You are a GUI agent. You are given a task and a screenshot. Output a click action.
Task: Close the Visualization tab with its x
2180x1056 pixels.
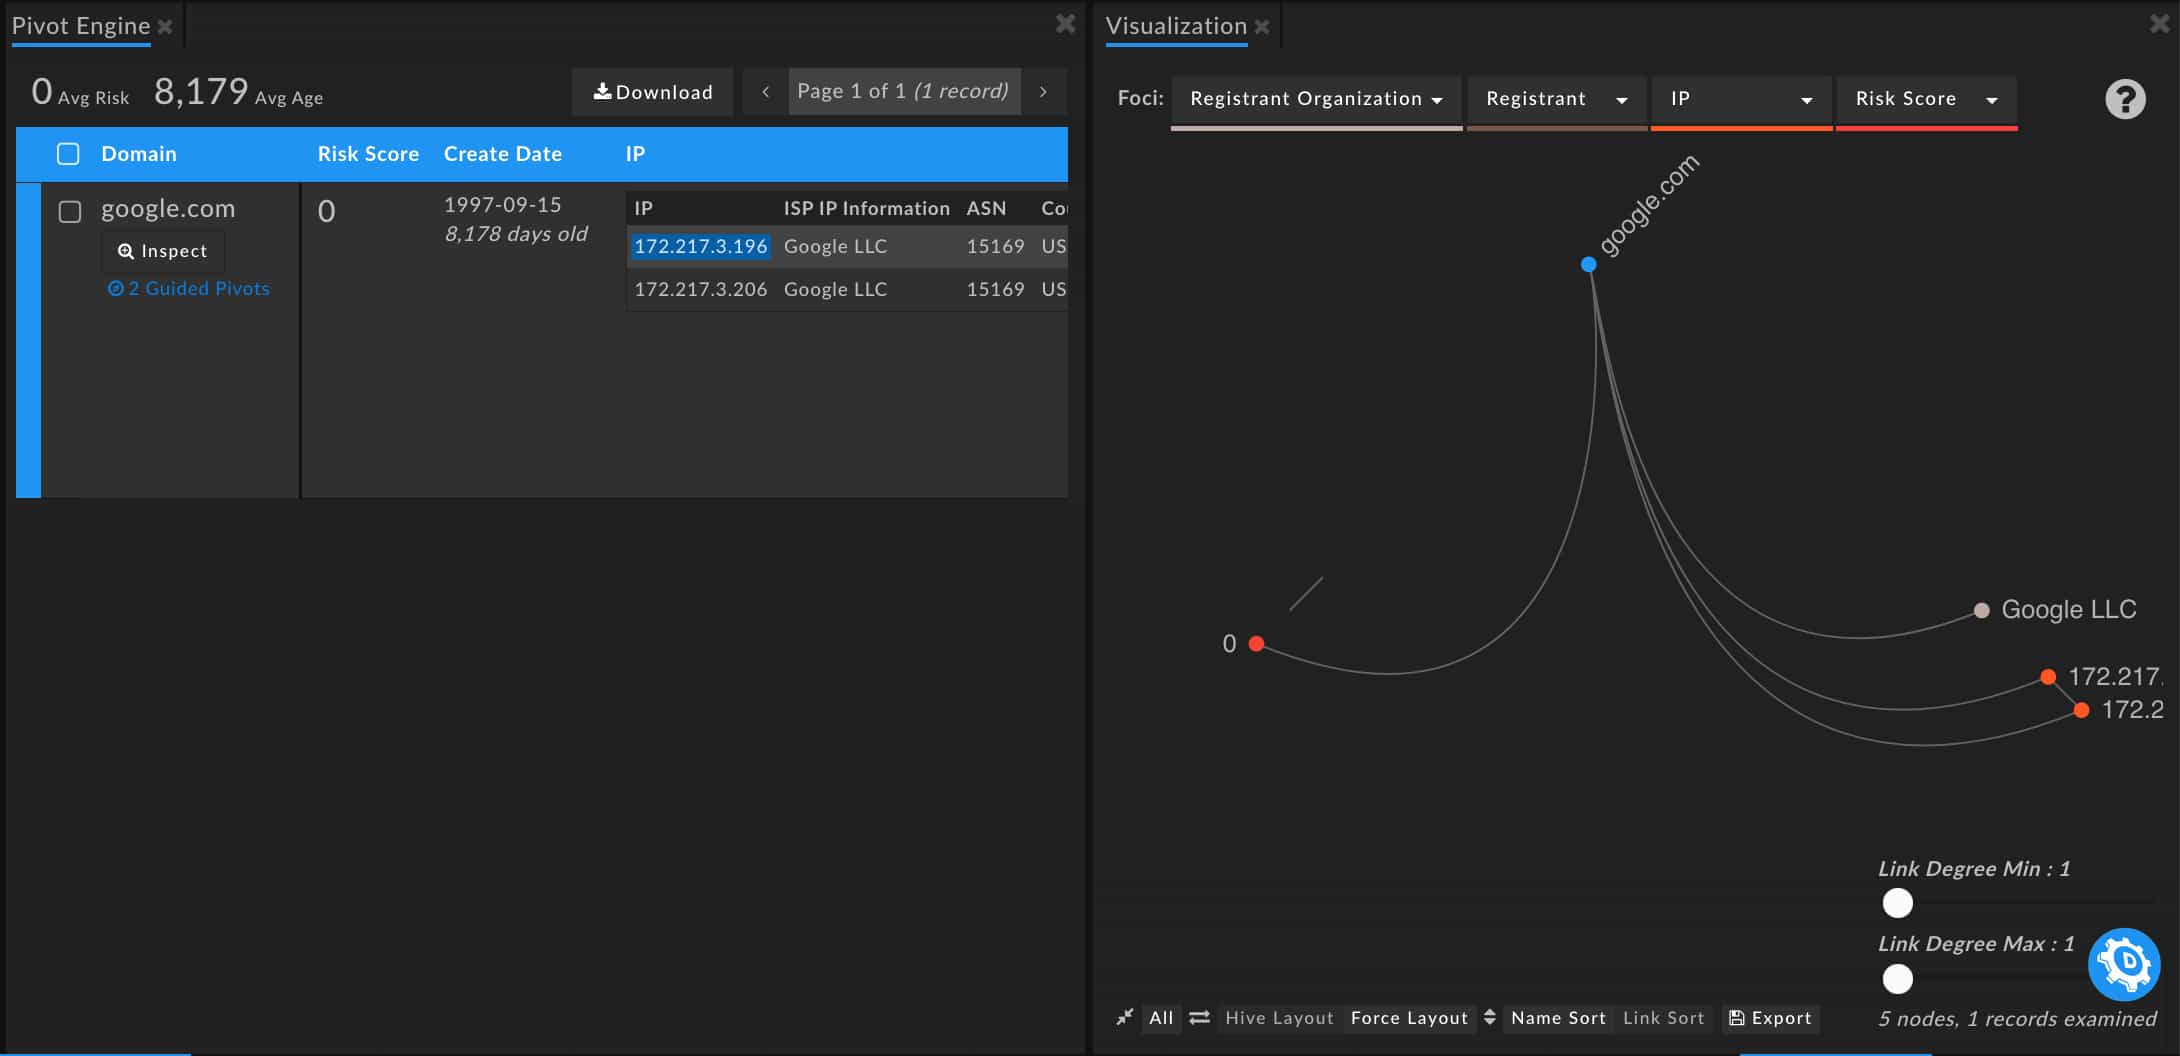1262,27
